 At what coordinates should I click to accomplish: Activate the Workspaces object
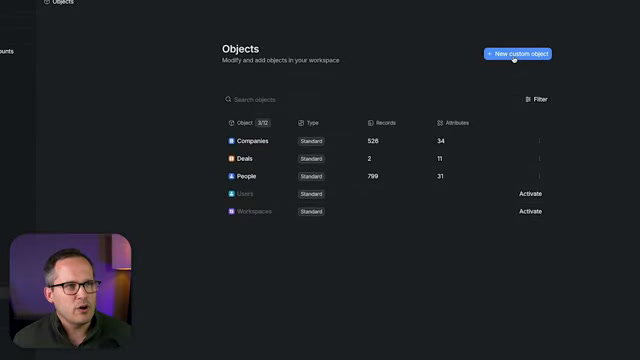(x=530, y=211)
